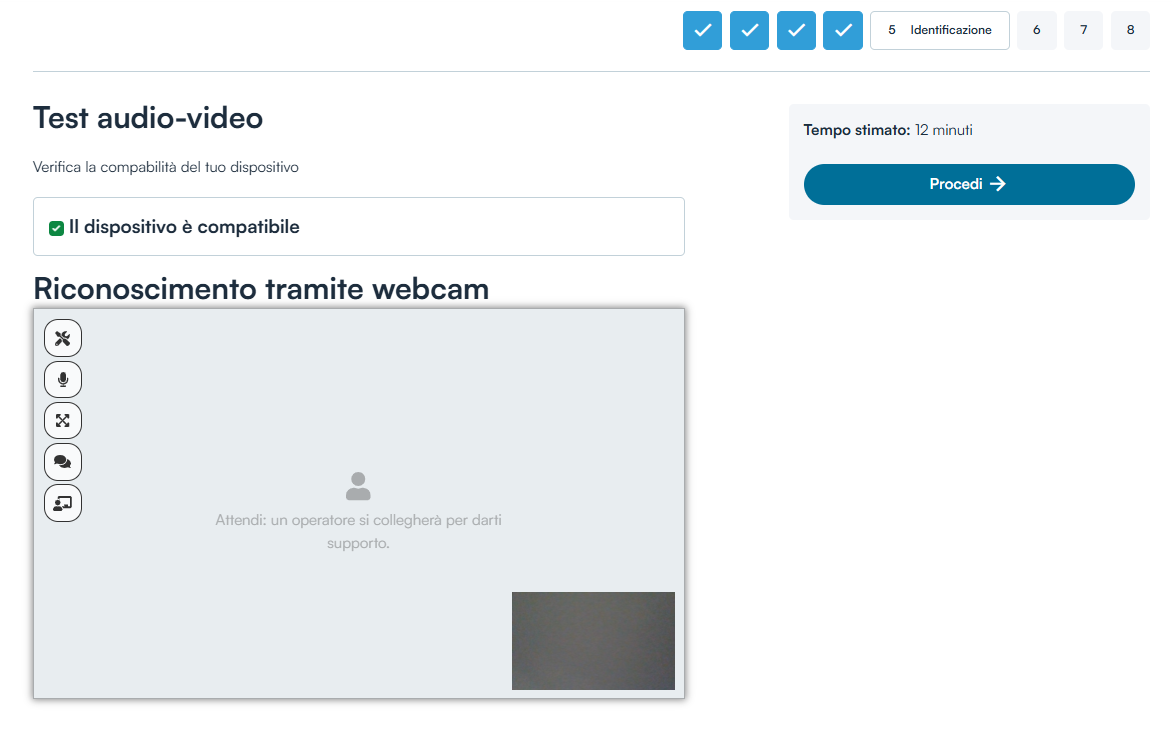
Task: Click the screen share presenter icon
Action: (63, 503)
